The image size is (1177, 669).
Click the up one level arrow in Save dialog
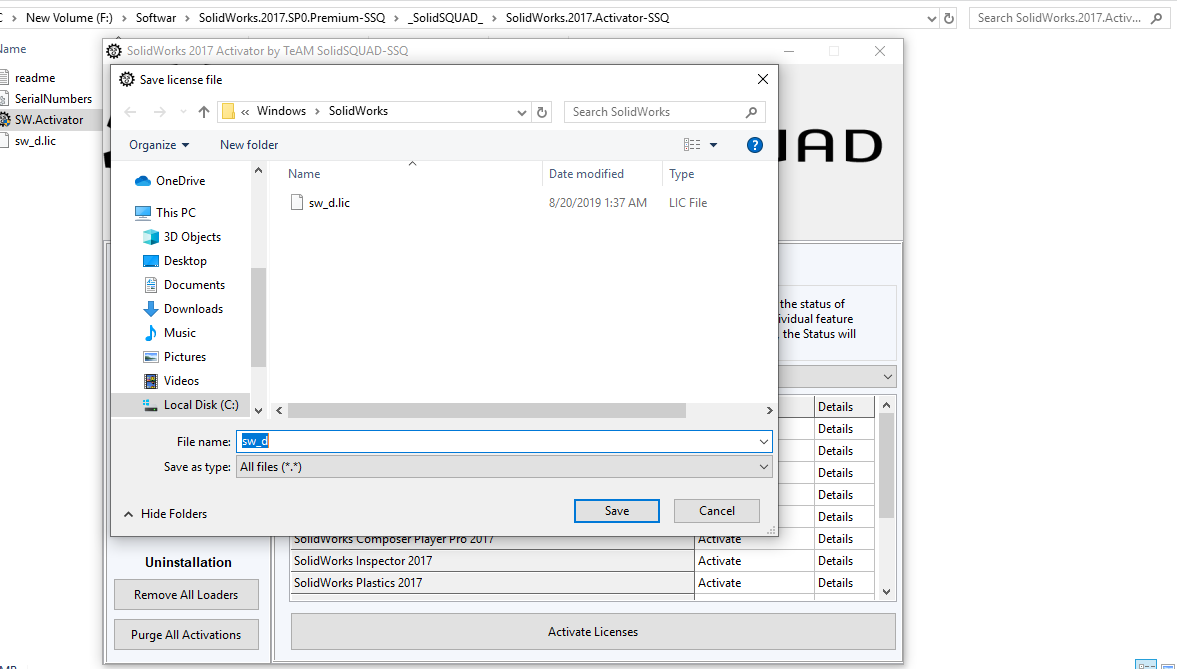tap(203, 111)
